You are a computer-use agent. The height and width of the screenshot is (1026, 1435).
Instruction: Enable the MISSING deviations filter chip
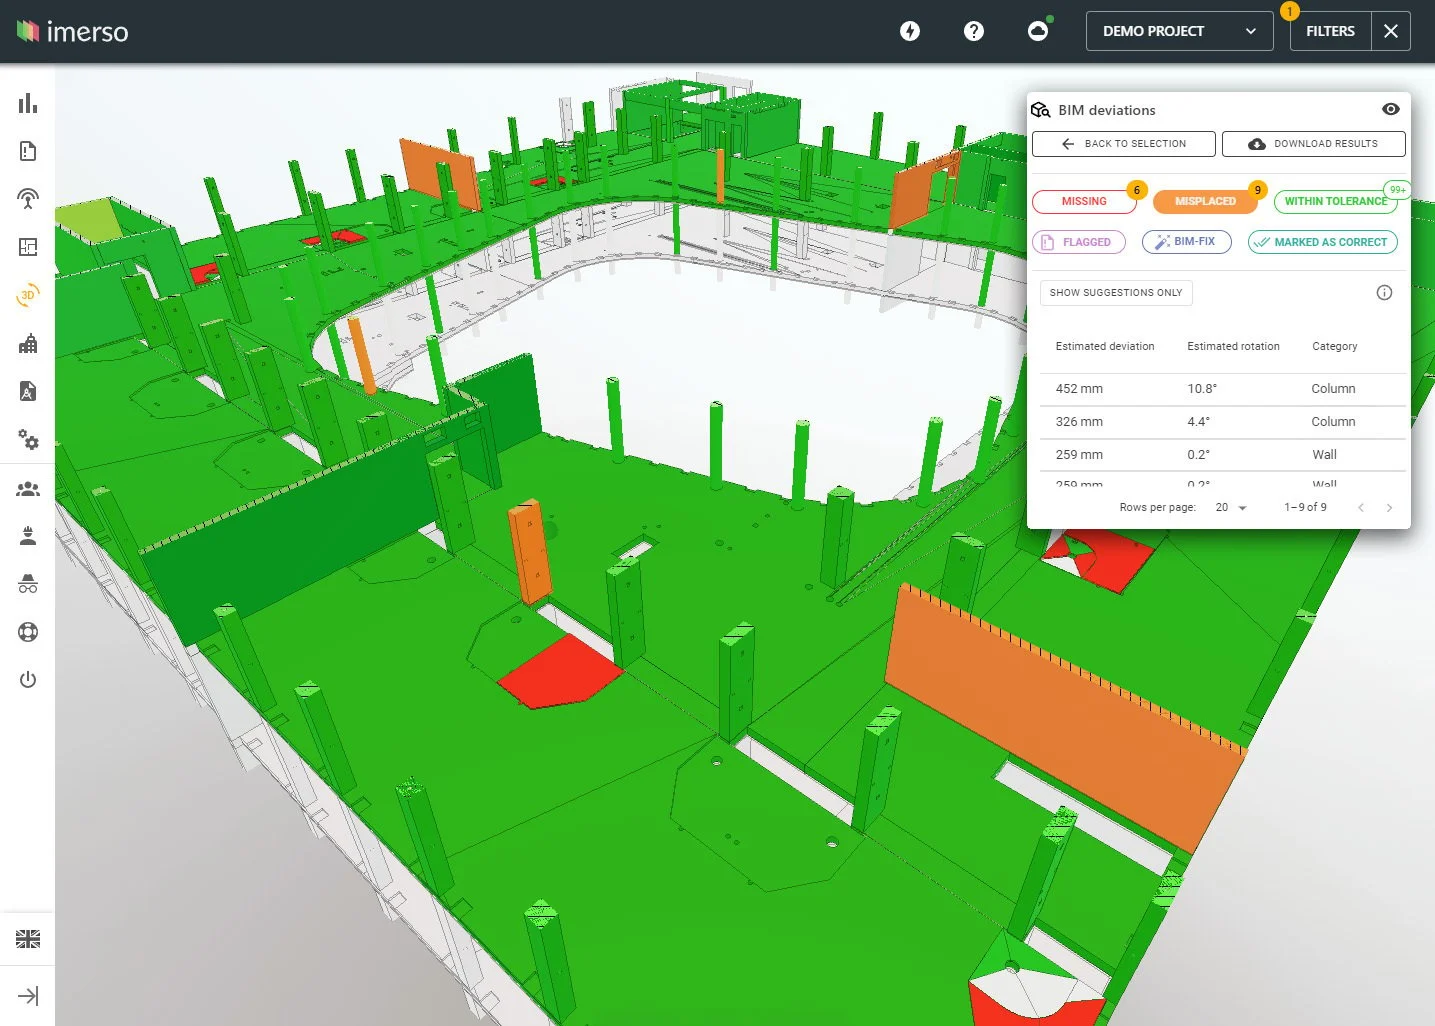[x=1085, y=201]
